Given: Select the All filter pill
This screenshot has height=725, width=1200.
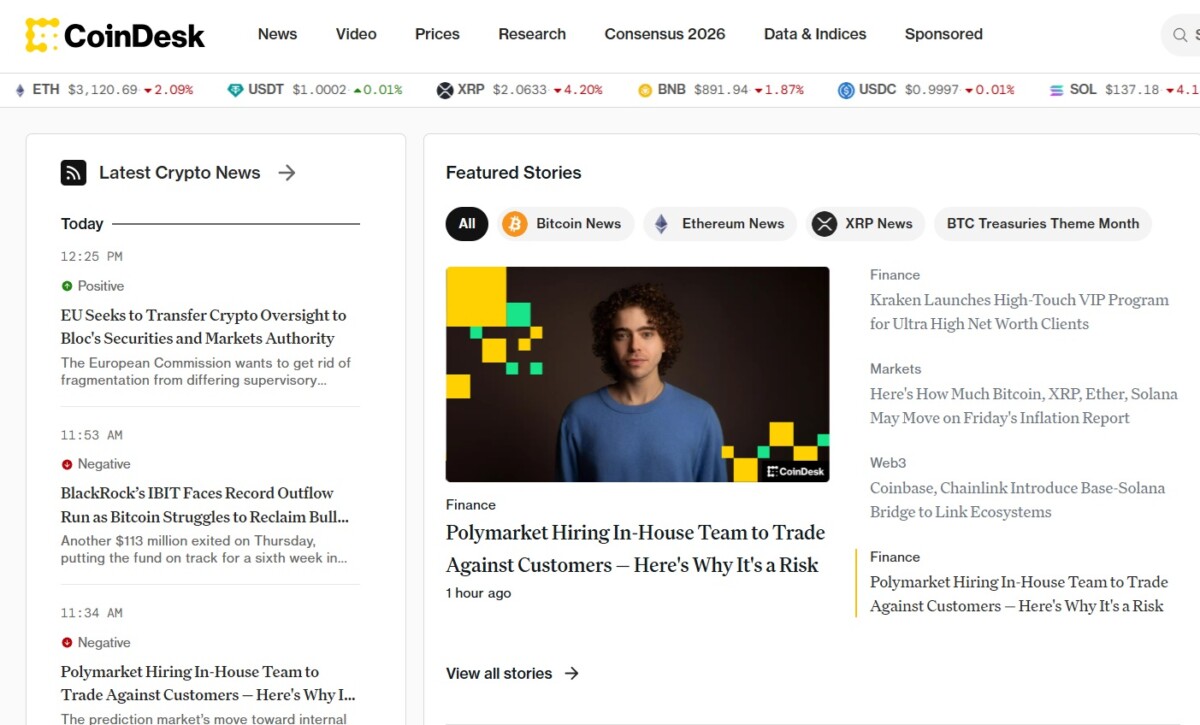Looking at the screenshot, I should coord(467,224).
